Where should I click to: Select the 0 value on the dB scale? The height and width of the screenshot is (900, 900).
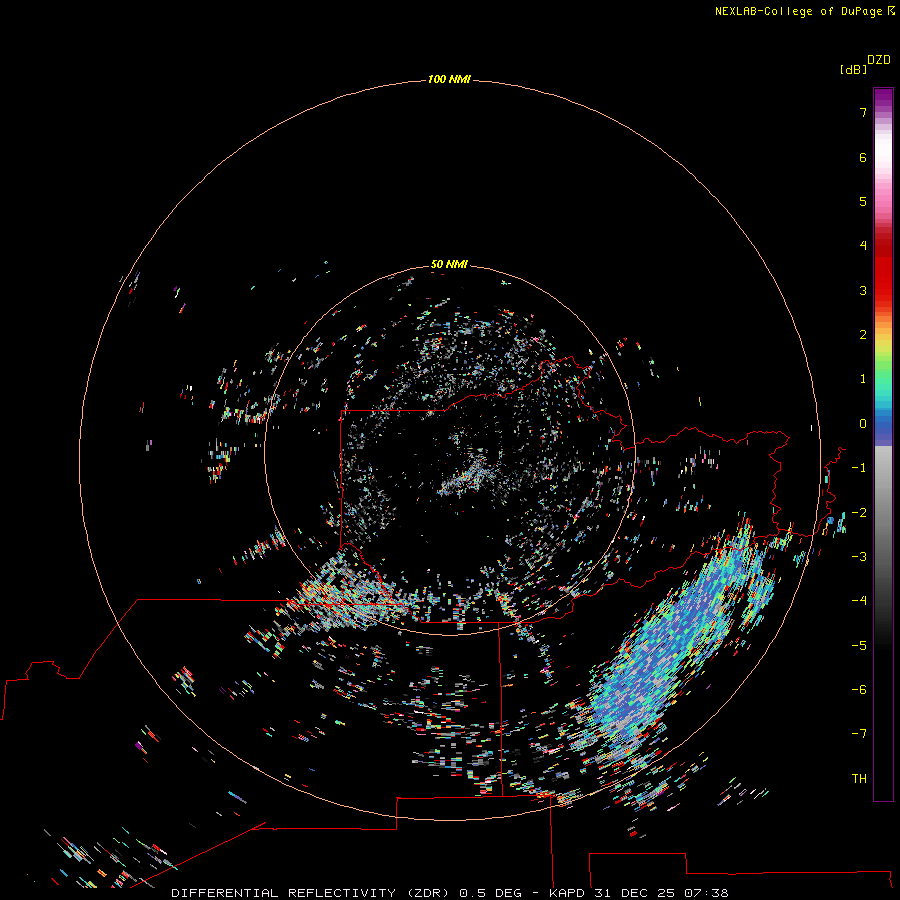tap(863, 424)
